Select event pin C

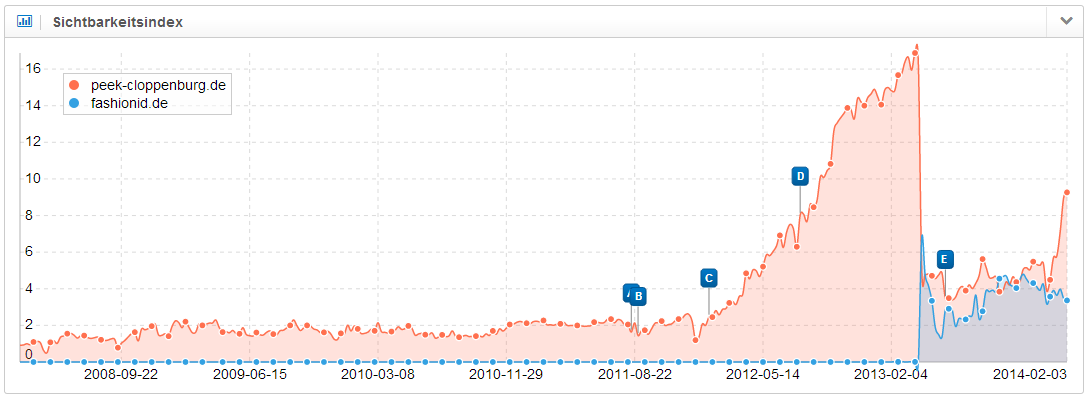[708, 278]
